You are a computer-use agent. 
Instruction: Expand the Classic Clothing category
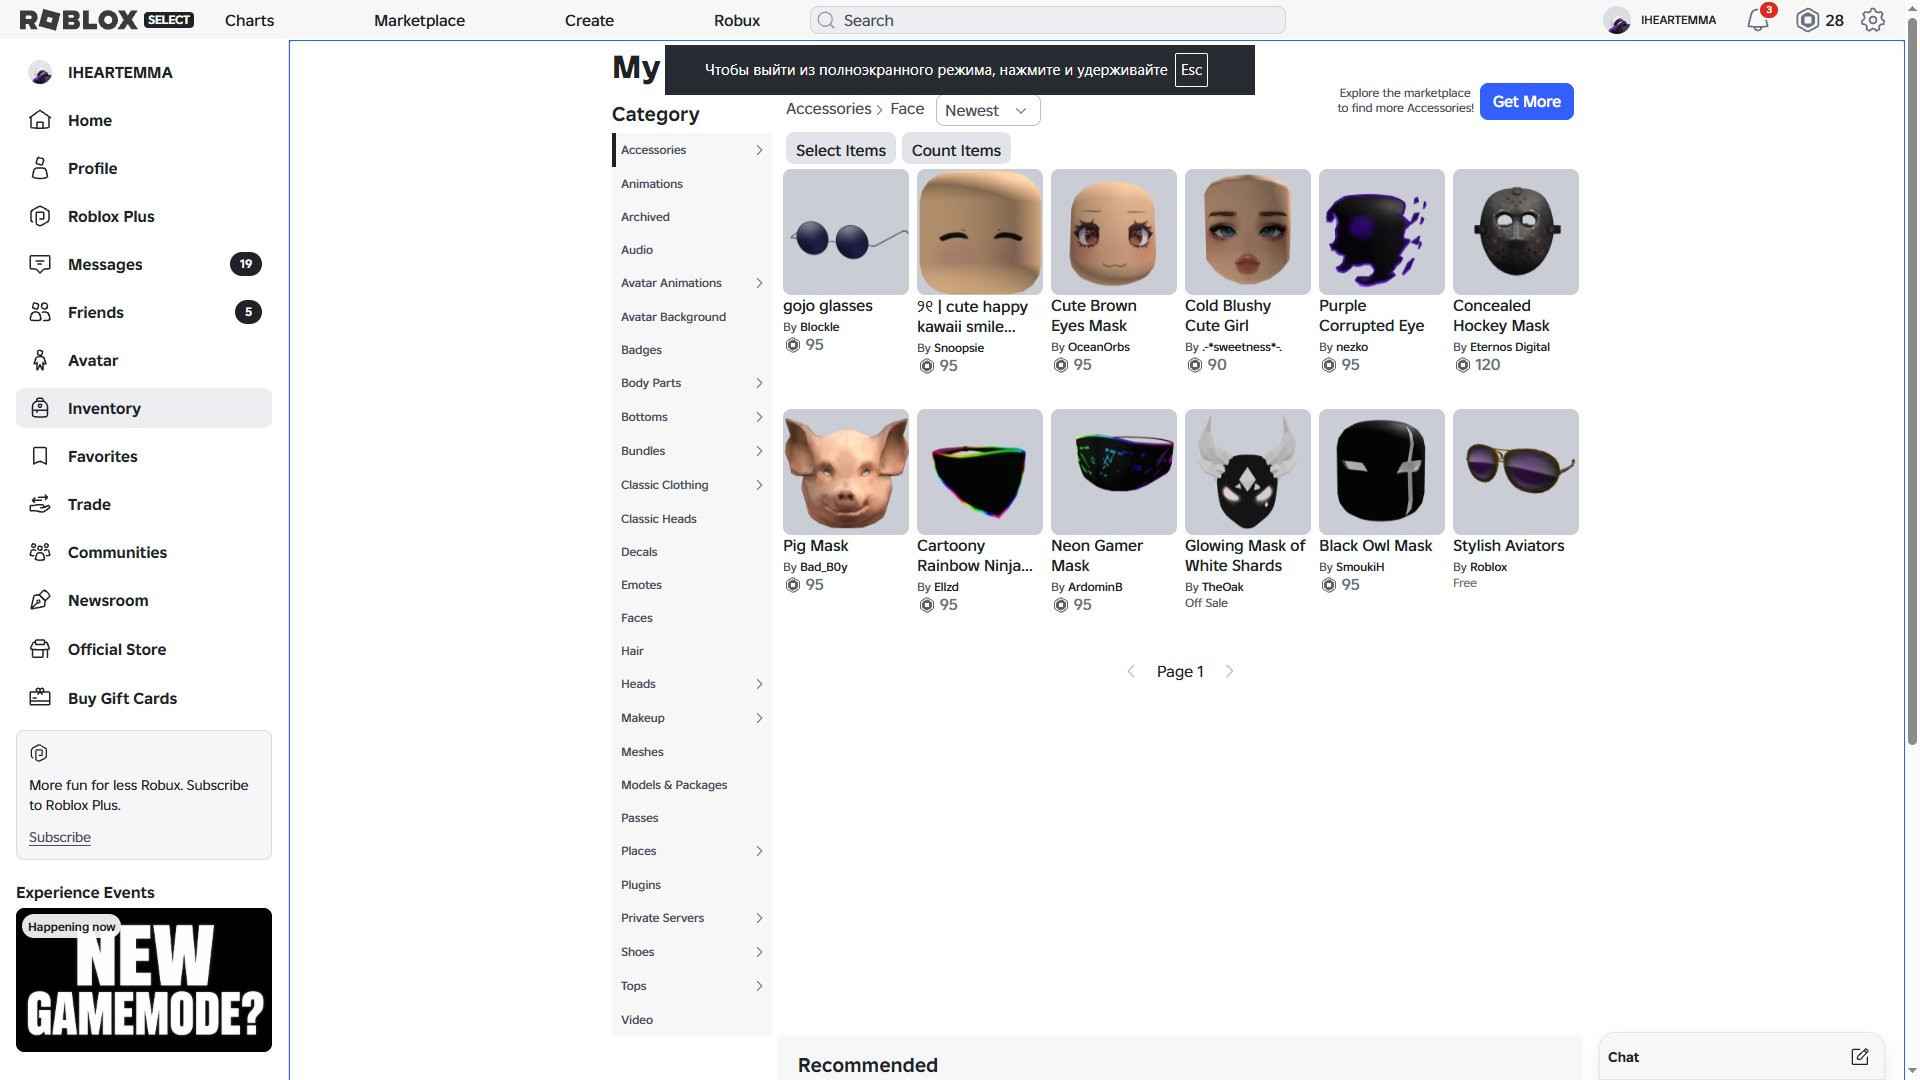759,485
